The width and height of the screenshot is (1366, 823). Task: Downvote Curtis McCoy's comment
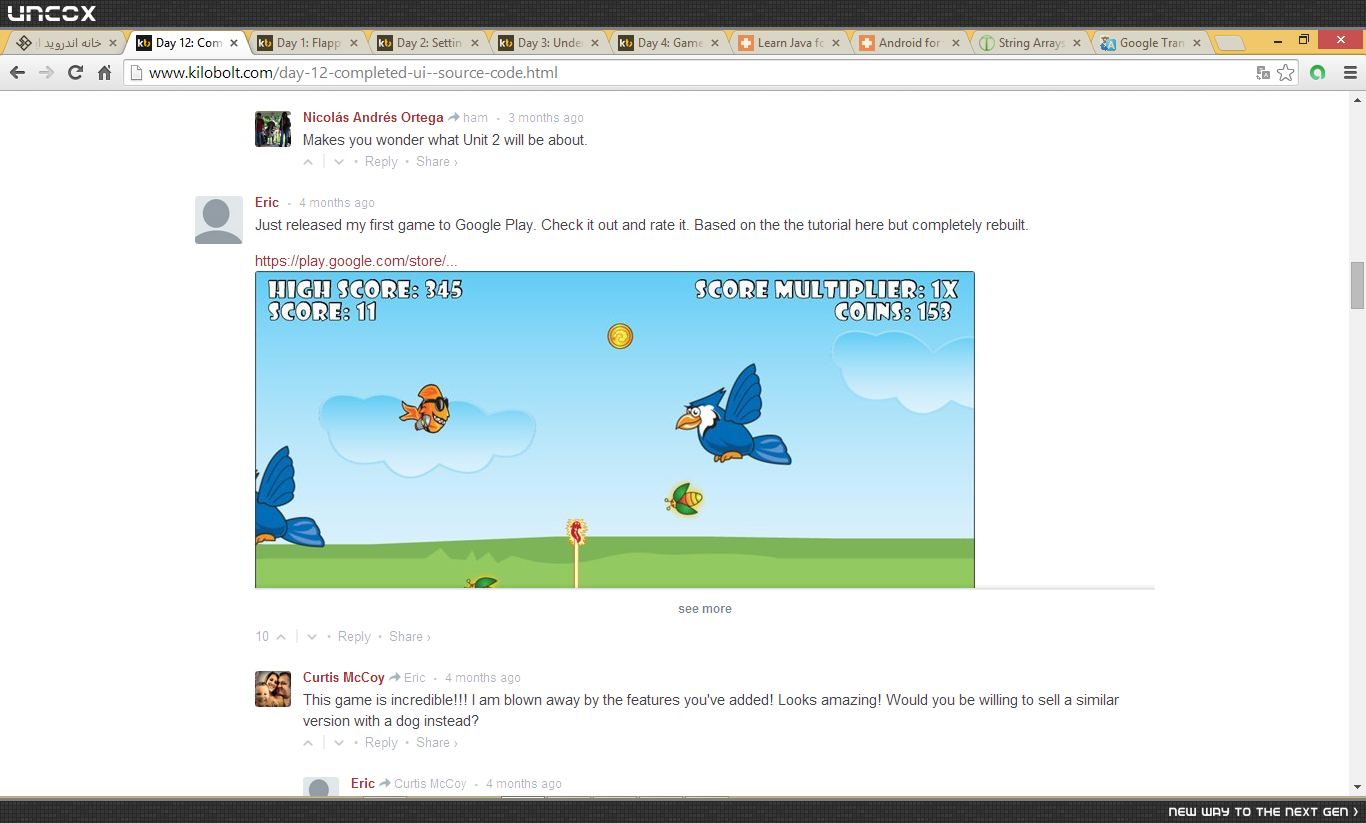click(x=339, y=743)
